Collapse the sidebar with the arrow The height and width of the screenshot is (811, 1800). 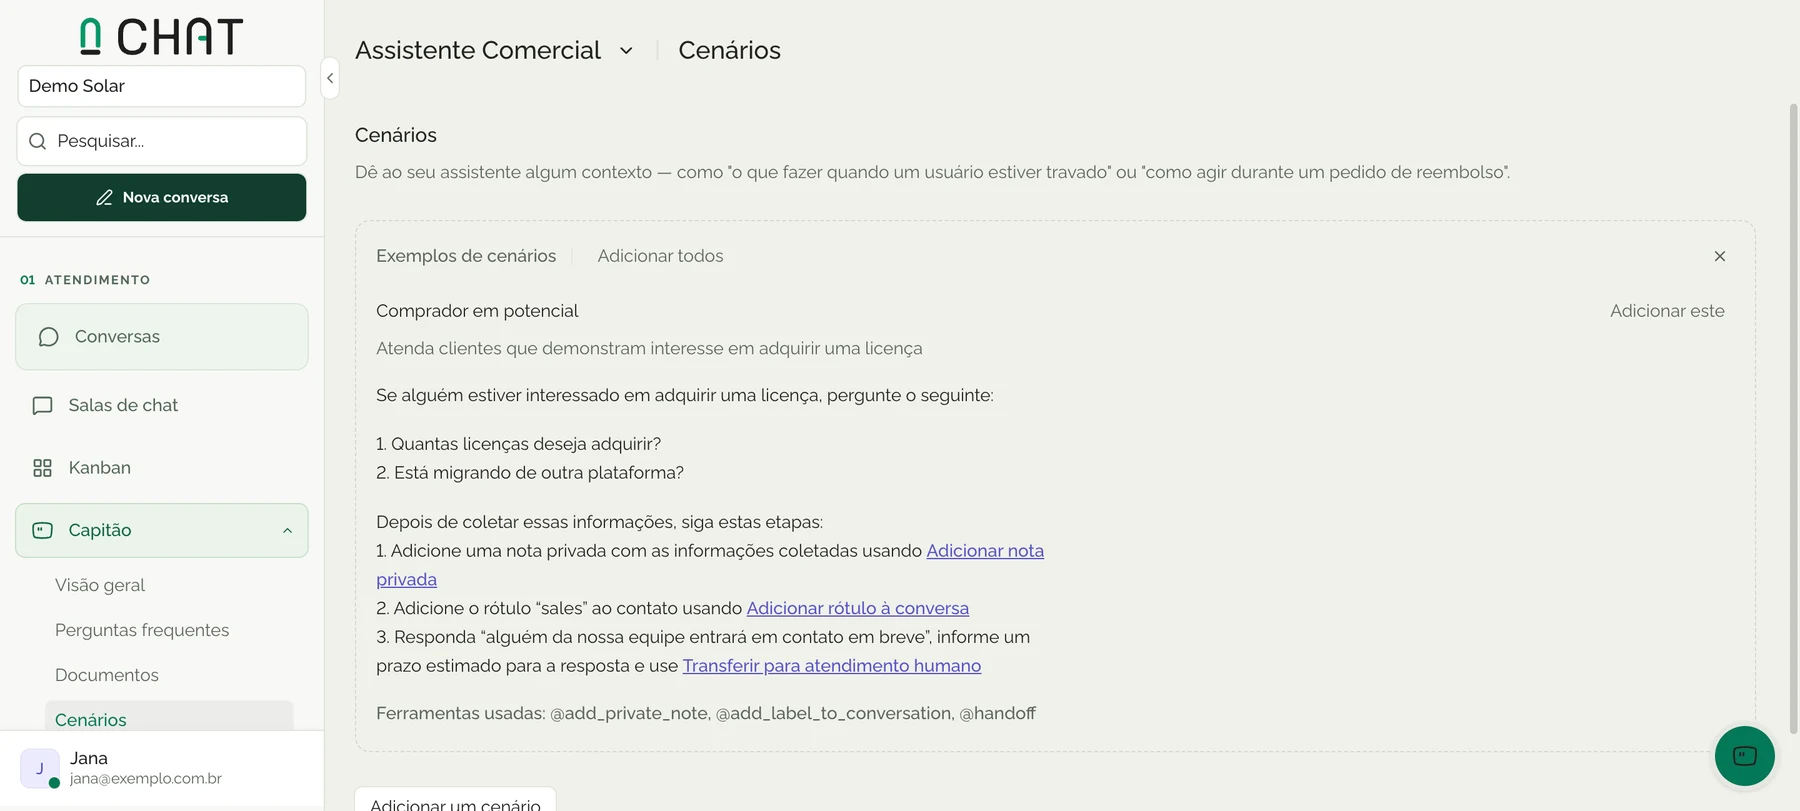point(330,78)
